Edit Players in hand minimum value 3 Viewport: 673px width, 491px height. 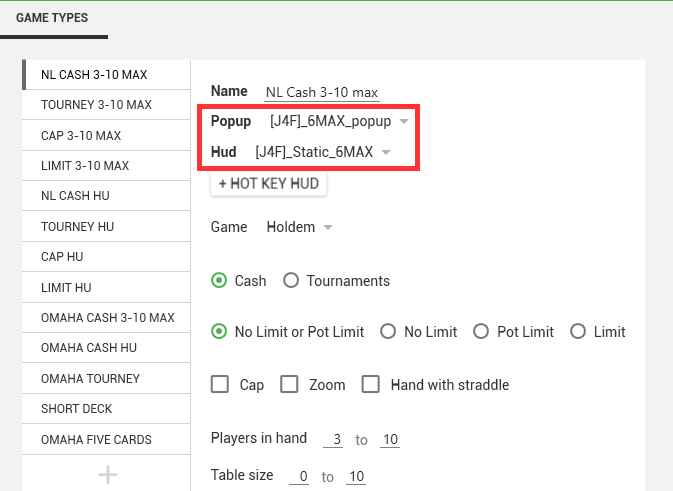333,439
